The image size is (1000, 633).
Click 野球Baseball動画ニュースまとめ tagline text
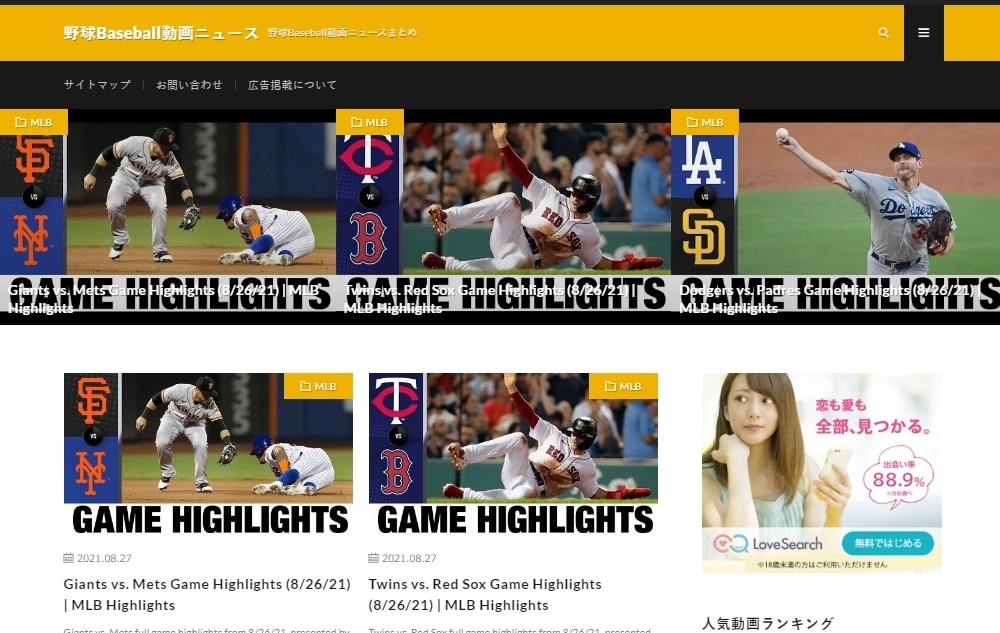tap(342, 33)
